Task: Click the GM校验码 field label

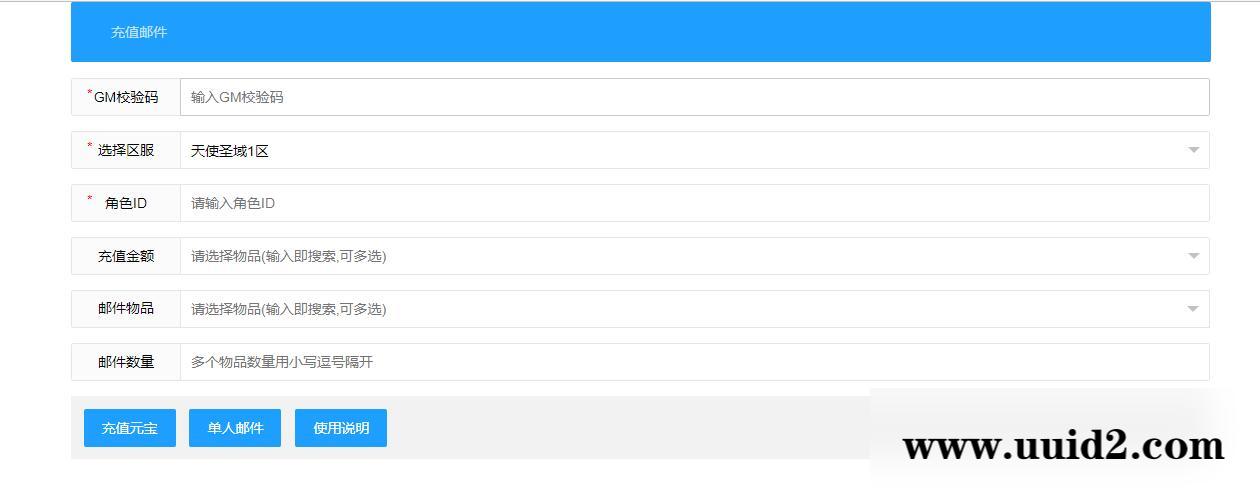Action: tap(126, 97)
